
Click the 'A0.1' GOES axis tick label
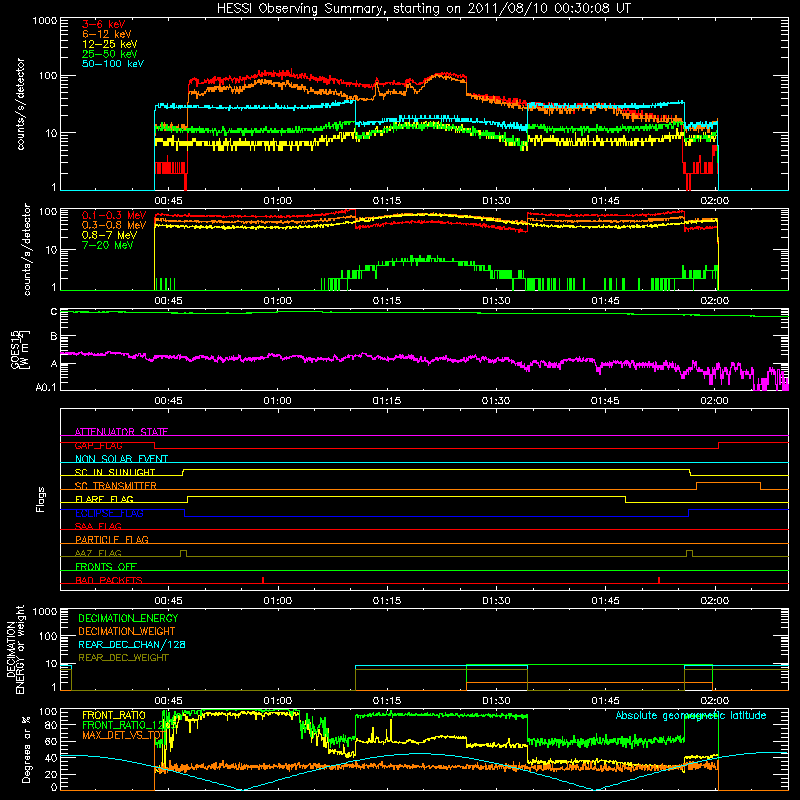[x=46, y=387]
